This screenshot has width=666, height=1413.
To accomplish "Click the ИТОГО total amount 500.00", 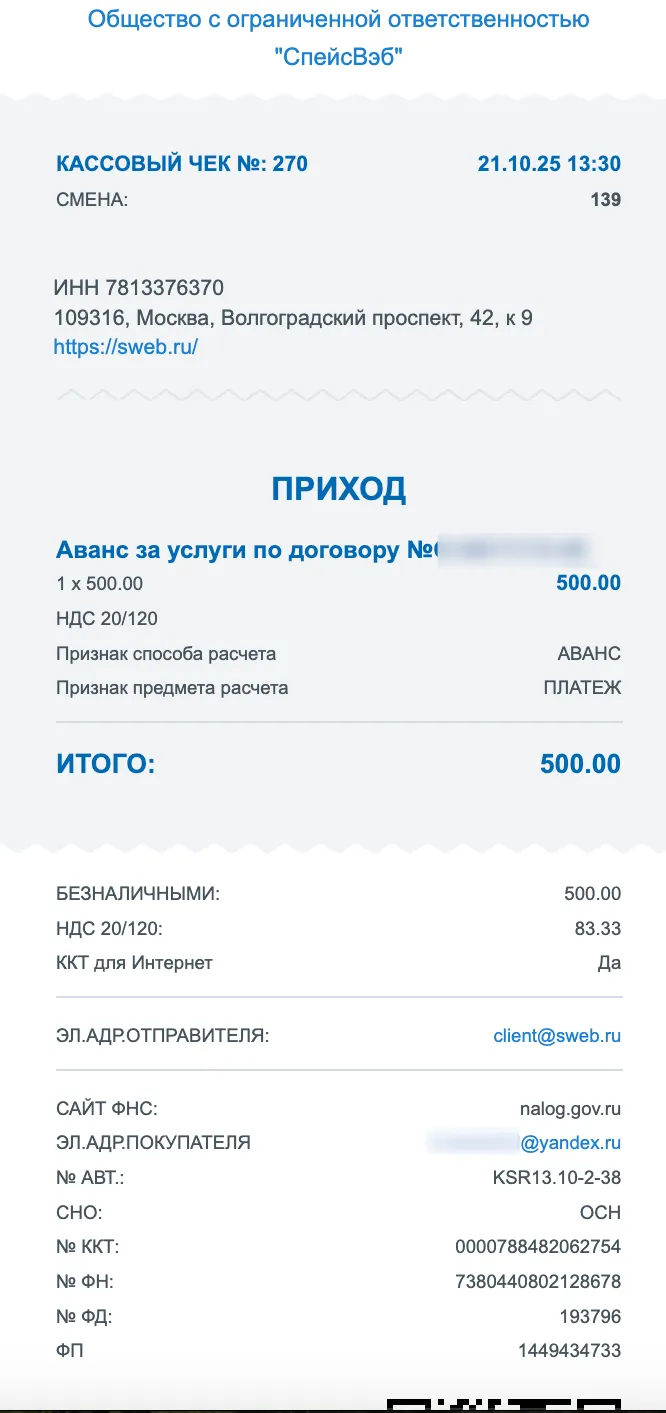I will (580, 765).
